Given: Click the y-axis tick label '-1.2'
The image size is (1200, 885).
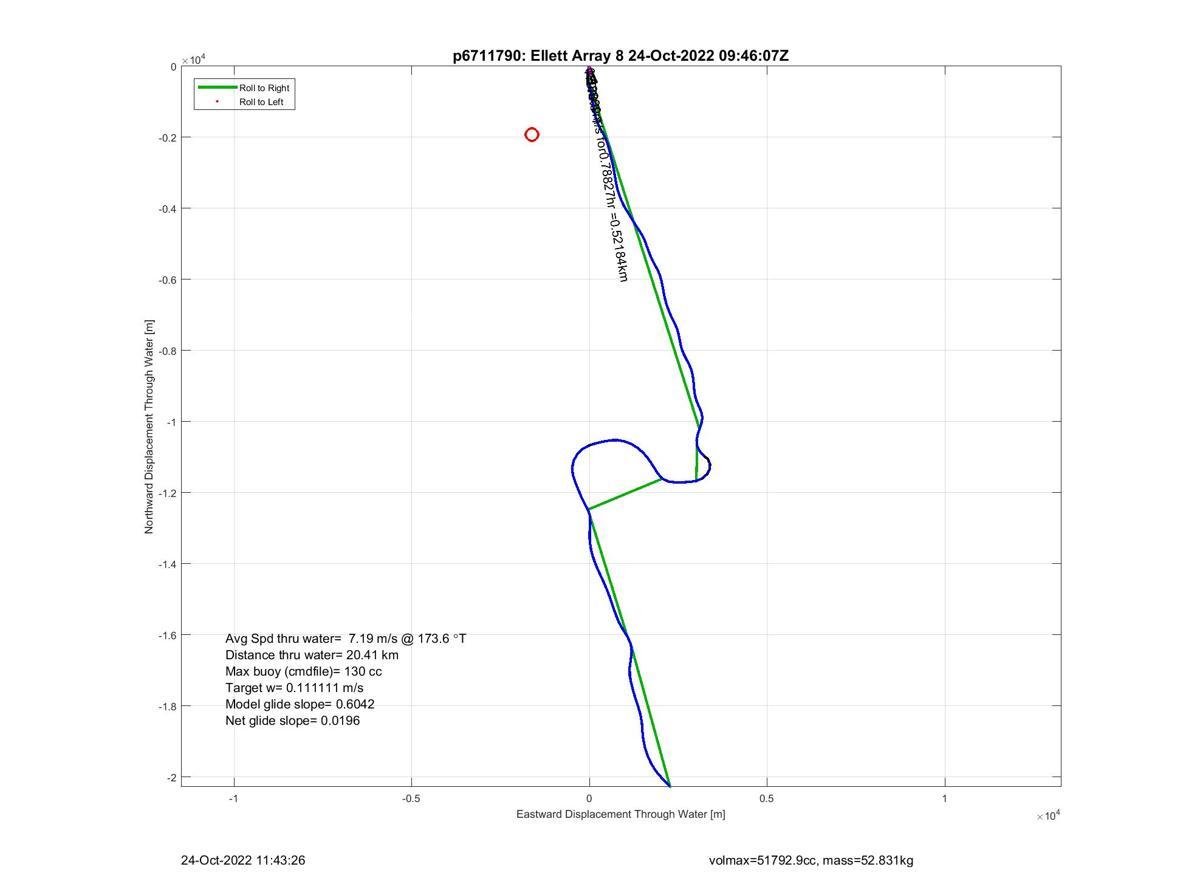Looking at the screenshot, I should pos(167,493).
